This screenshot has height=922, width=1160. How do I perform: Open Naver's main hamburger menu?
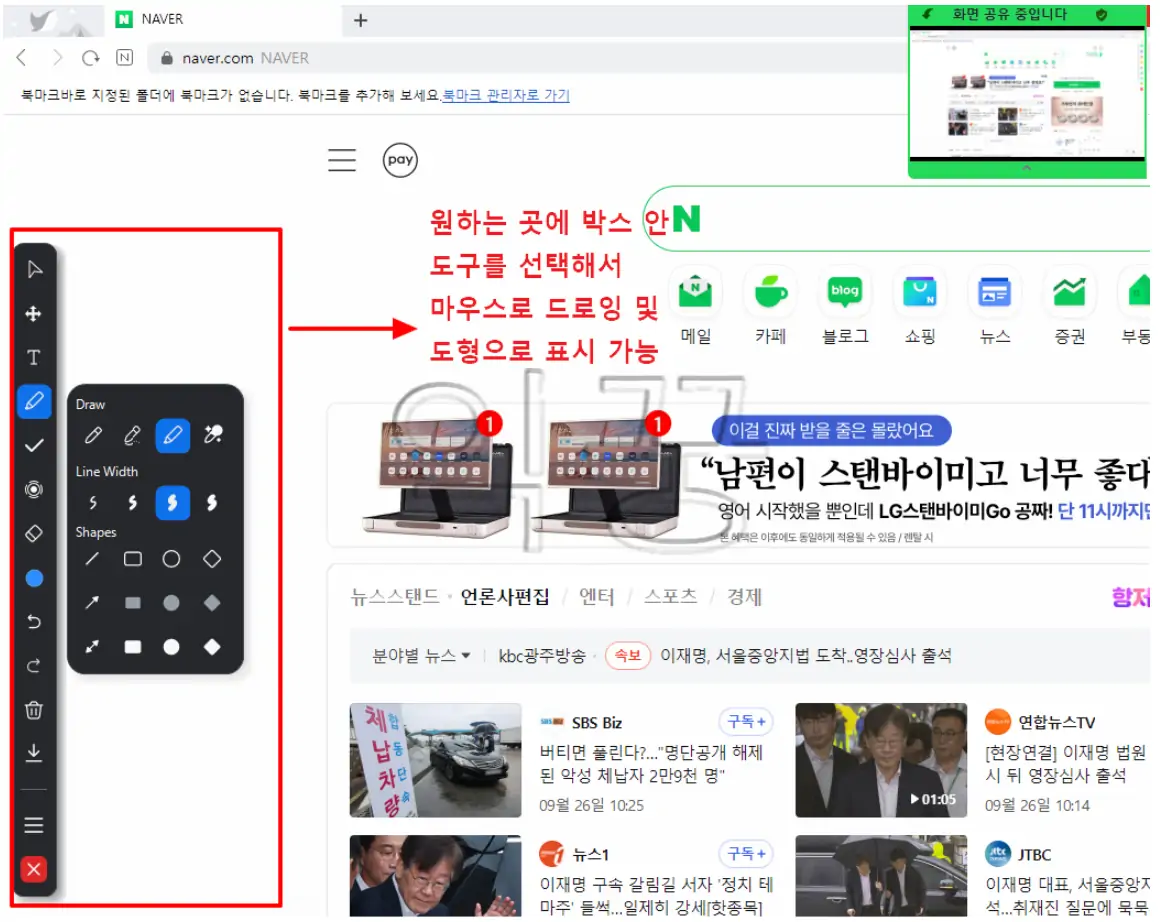pyautogui.click(x=341, y=160)
